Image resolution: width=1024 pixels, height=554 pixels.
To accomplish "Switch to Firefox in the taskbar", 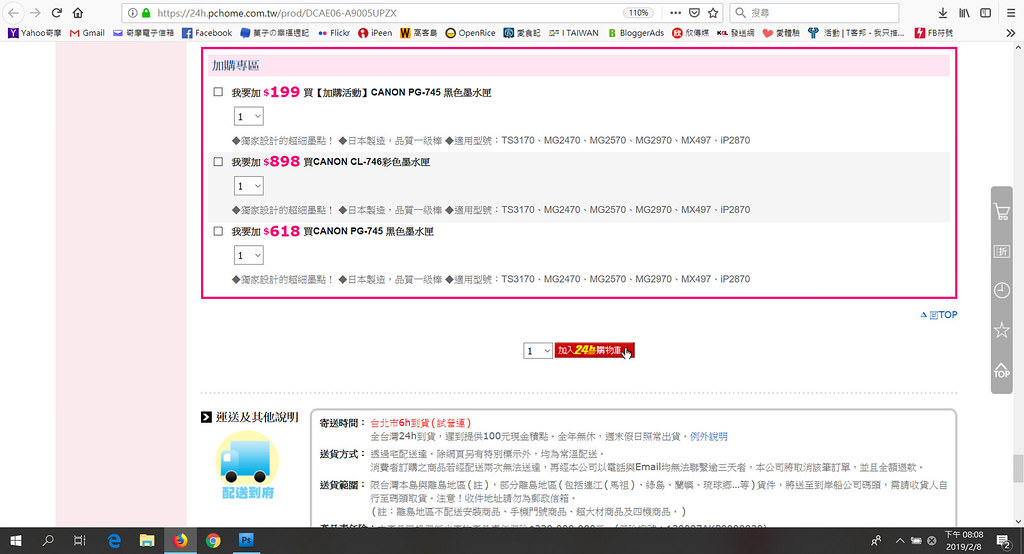I will click(180, 540).
